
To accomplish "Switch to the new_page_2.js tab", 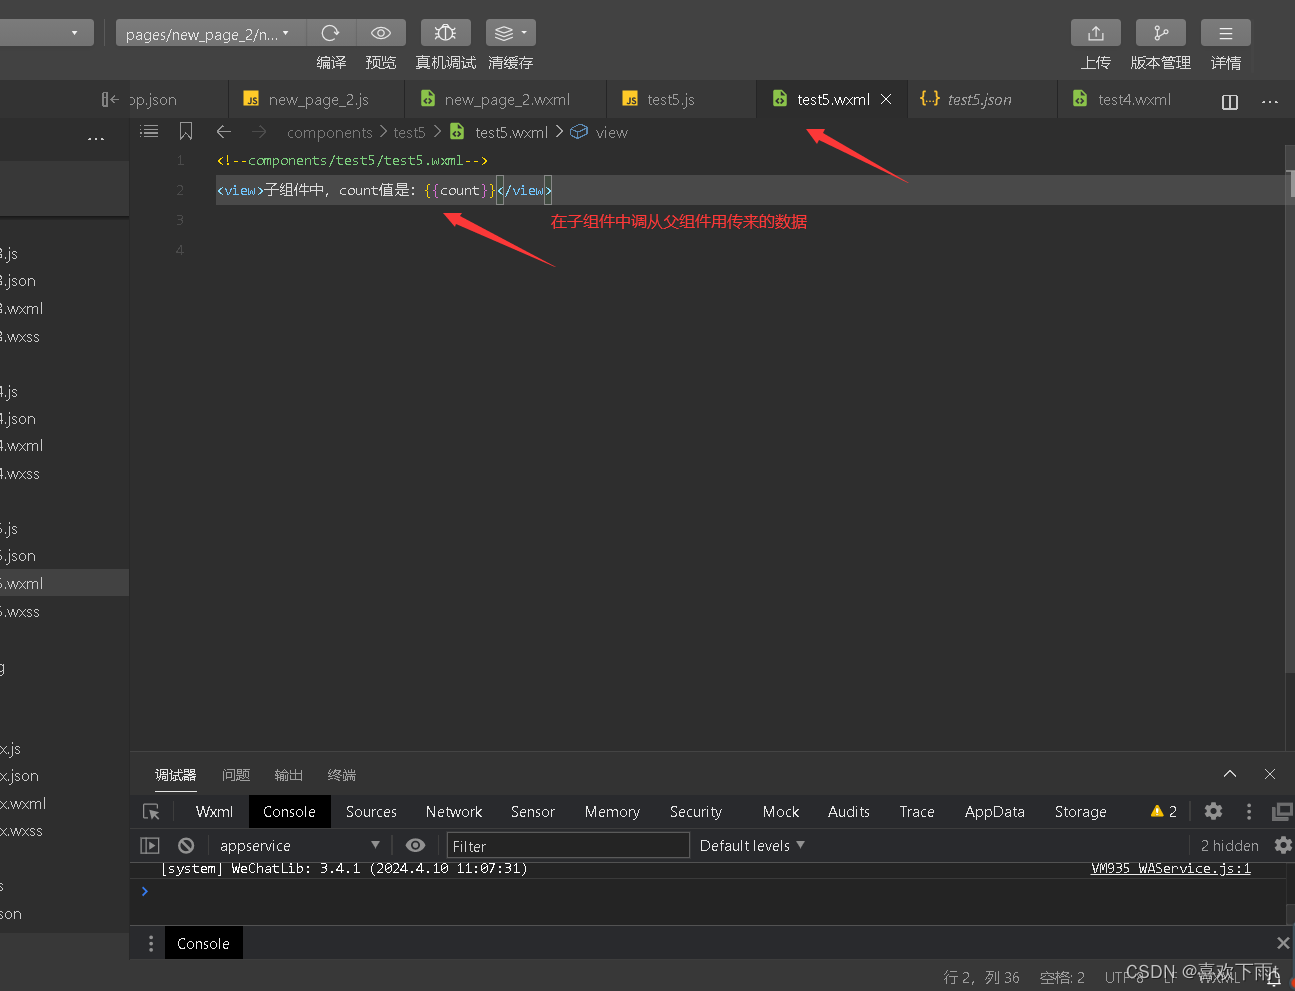I will pos(318,99).
